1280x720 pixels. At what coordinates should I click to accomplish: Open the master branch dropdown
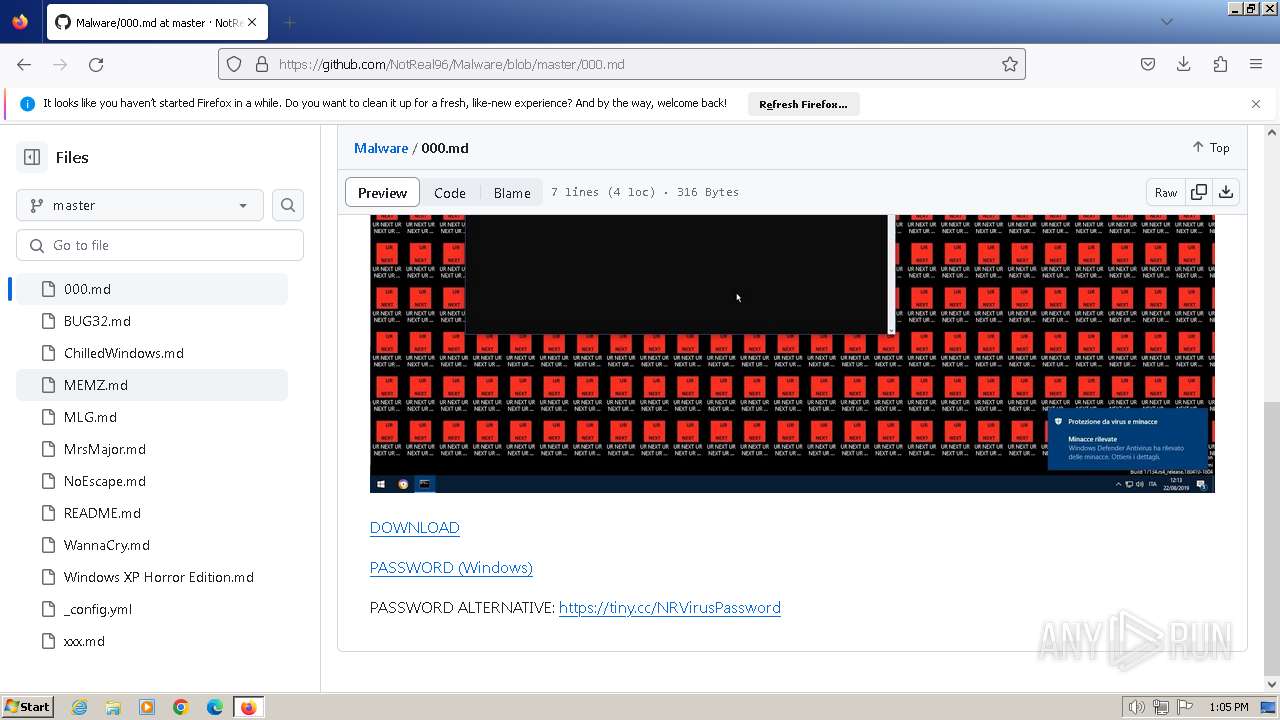[140, 205]
